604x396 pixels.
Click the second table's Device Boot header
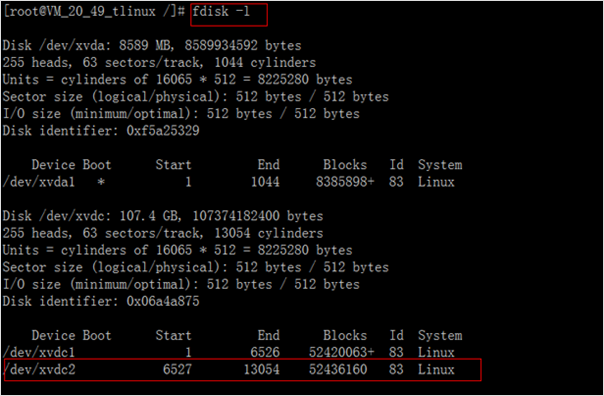71,336
